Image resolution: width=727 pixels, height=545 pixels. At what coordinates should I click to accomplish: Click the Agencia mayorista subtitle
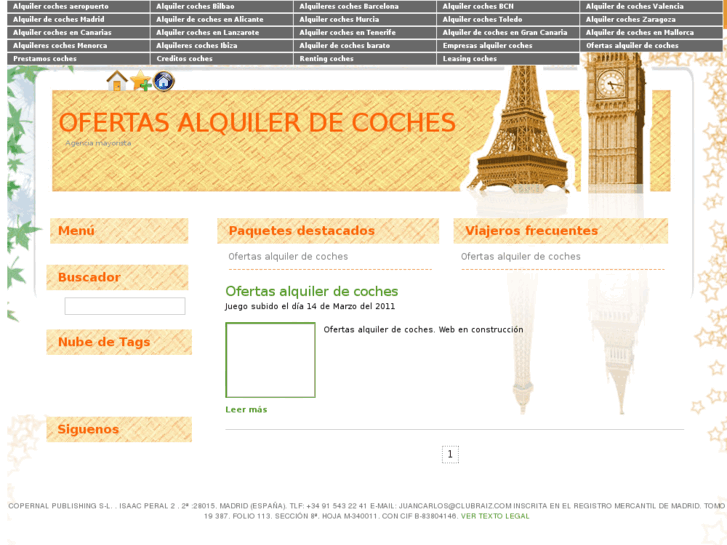click(98, 143)
